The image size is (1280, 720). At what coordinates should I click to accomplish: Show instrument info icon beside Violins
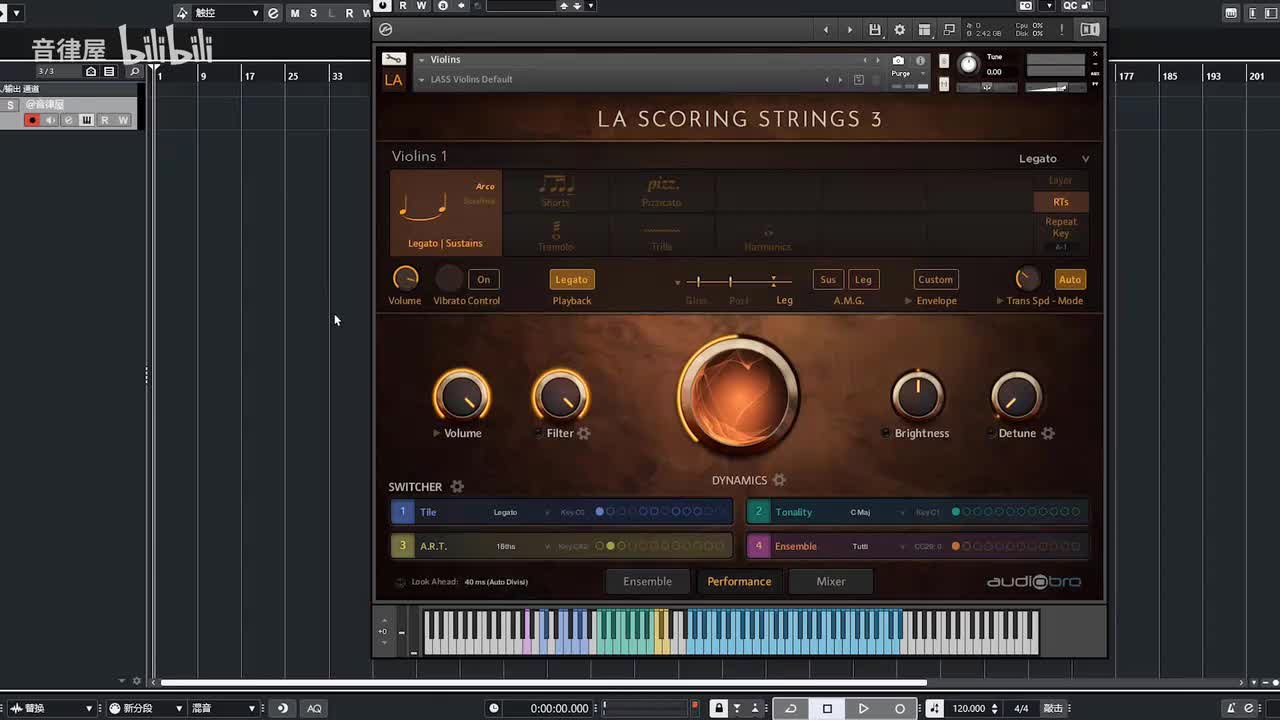pyautogui.click(x=920, y=61)
